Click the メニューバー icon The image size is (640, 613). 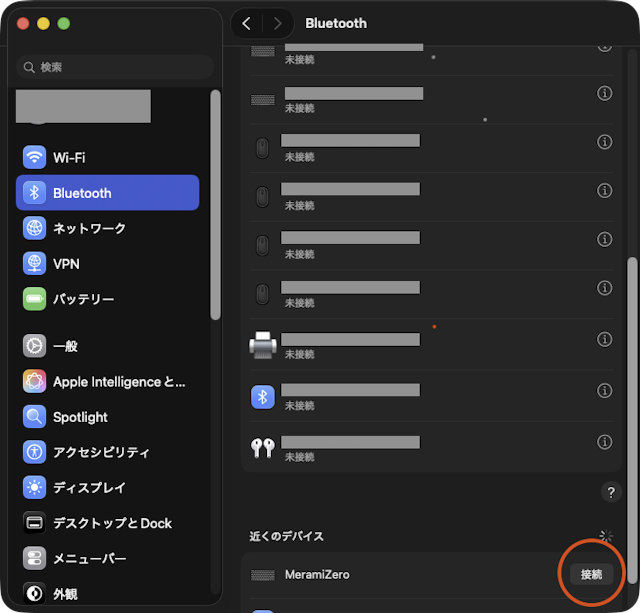coord(34,558)
